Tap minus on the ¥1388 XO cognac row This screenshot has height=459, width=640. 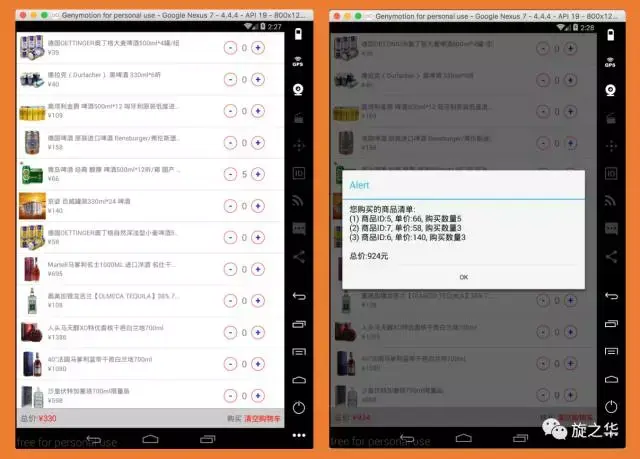point(230,333)
